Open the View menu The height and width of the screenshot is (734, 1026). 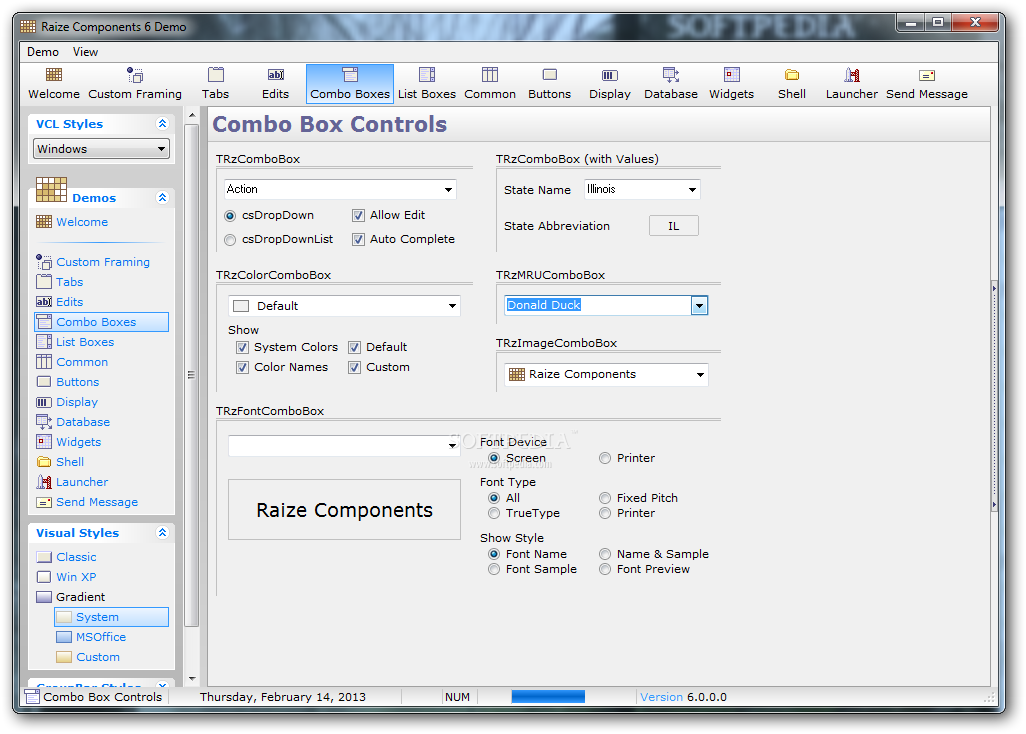(x=85, y=52)
